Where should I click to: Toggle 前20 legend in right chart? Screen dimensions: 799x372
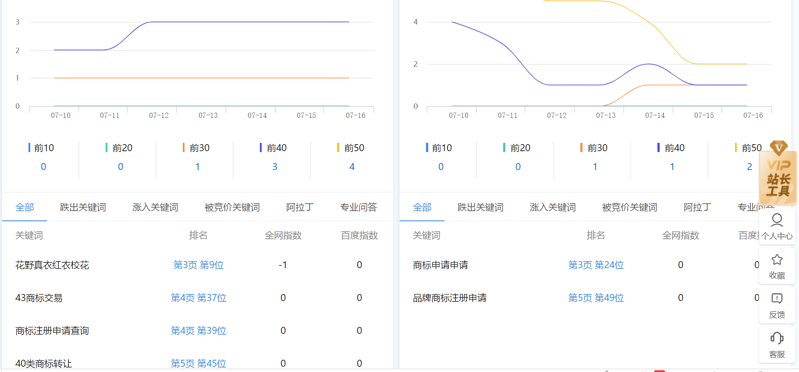point(517,148)
